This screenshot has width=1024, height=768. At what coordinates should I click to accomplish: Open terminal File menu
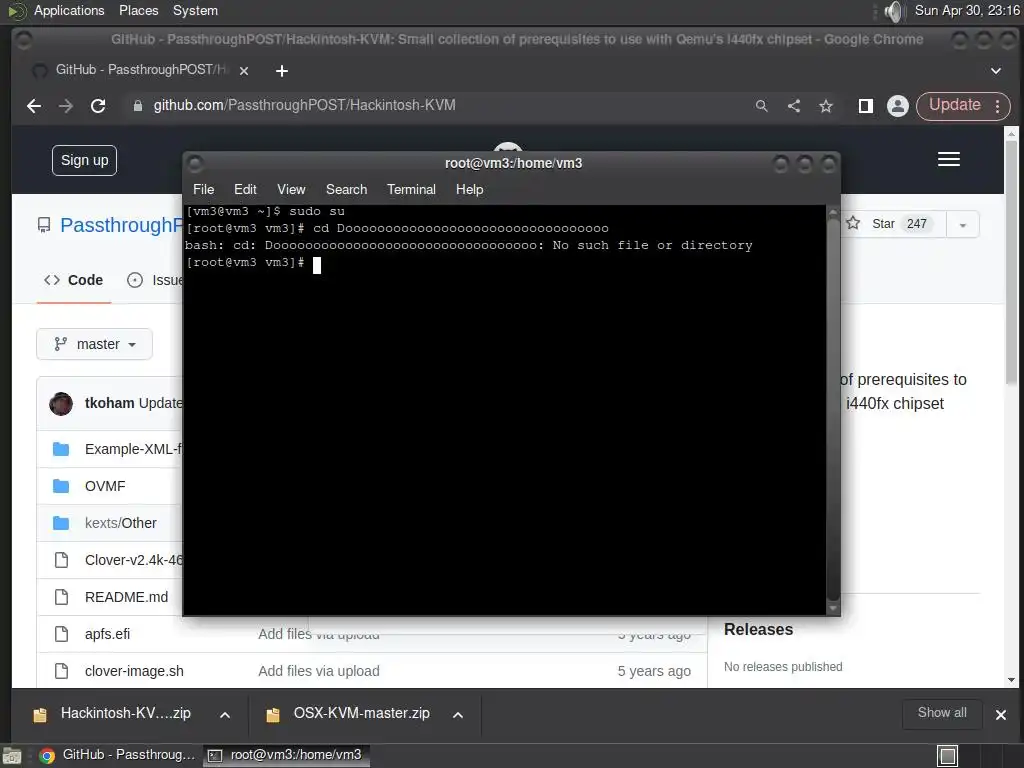[203, 189]
